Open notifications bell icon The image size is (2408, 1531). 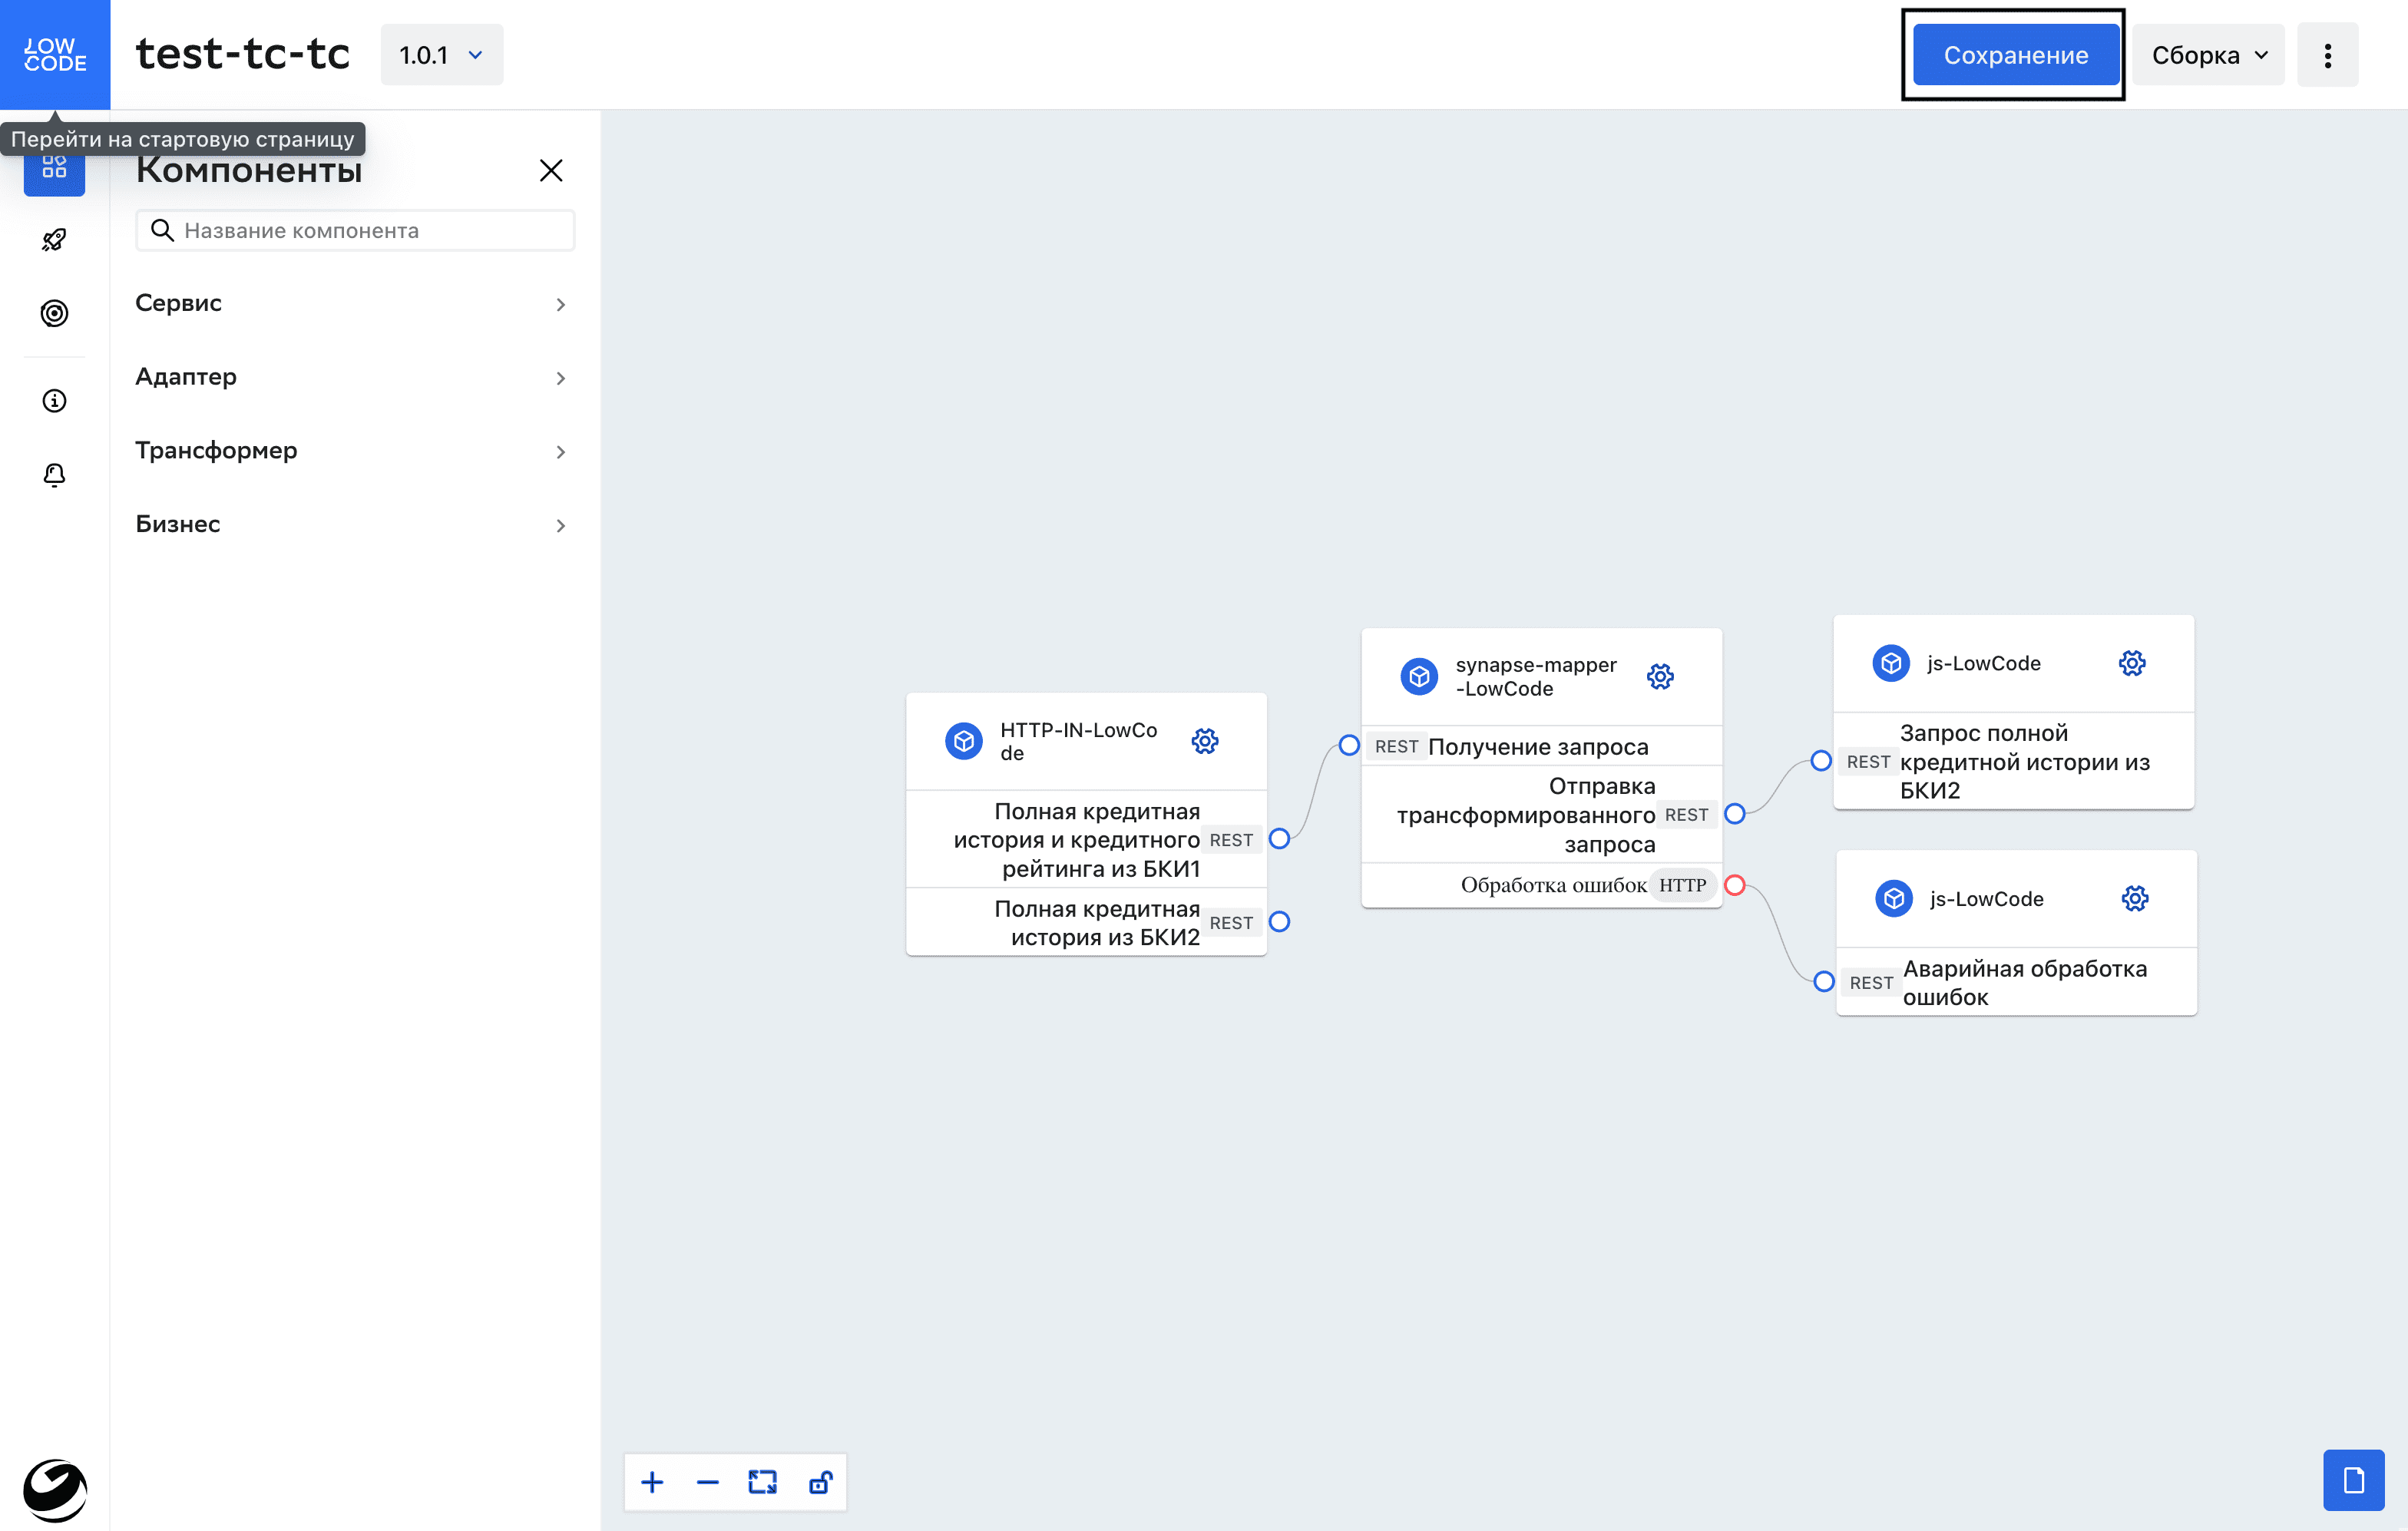click(54, 475)
